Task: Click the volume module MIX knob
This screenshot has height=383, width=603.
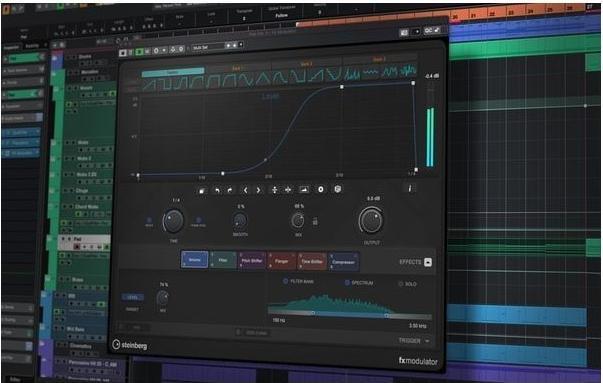Action: tap(163, 298)
